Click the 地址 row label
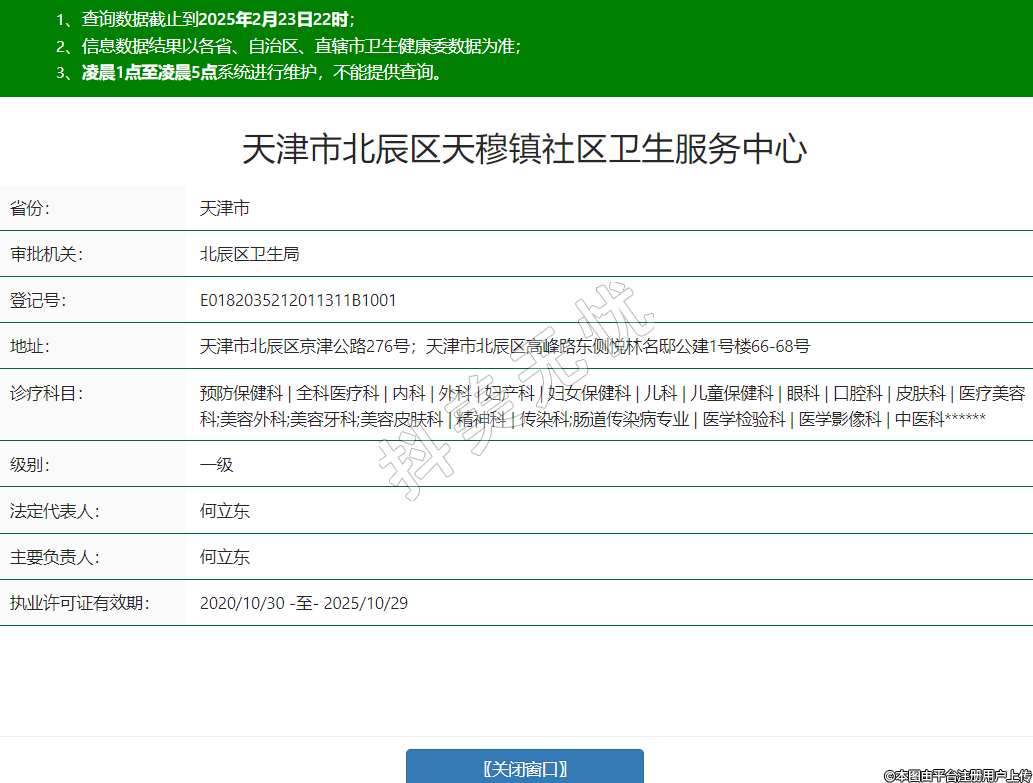 (30, 346)
